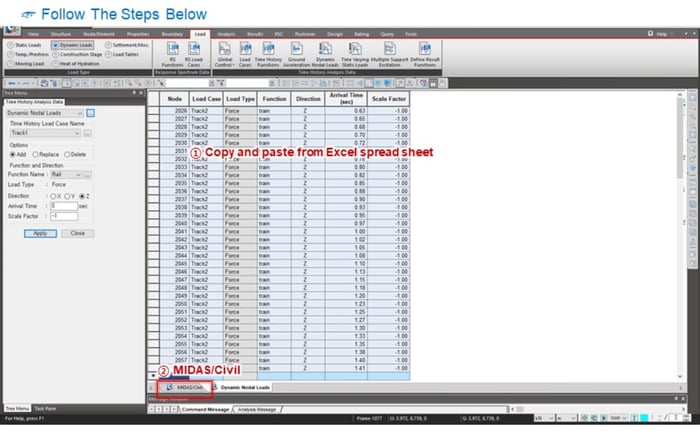Screen dimensions: 700x435
Task: Open the Node/Element ribbon tab
Action: pyautogui.click(x=99, y=34)
